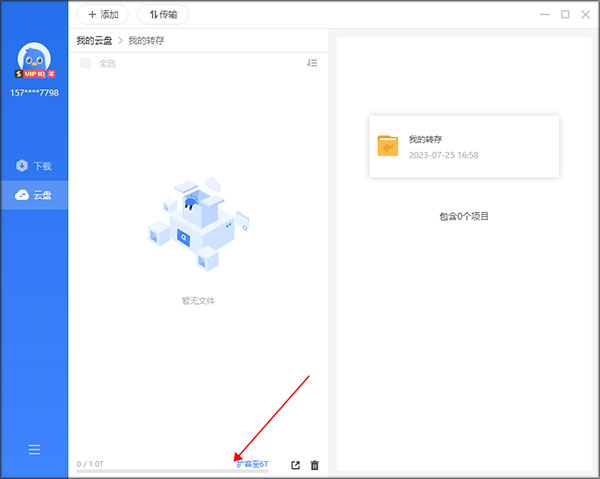
Task: Click the storage usage bar 0 / 1.0T
Action: (x=172, y=471)
